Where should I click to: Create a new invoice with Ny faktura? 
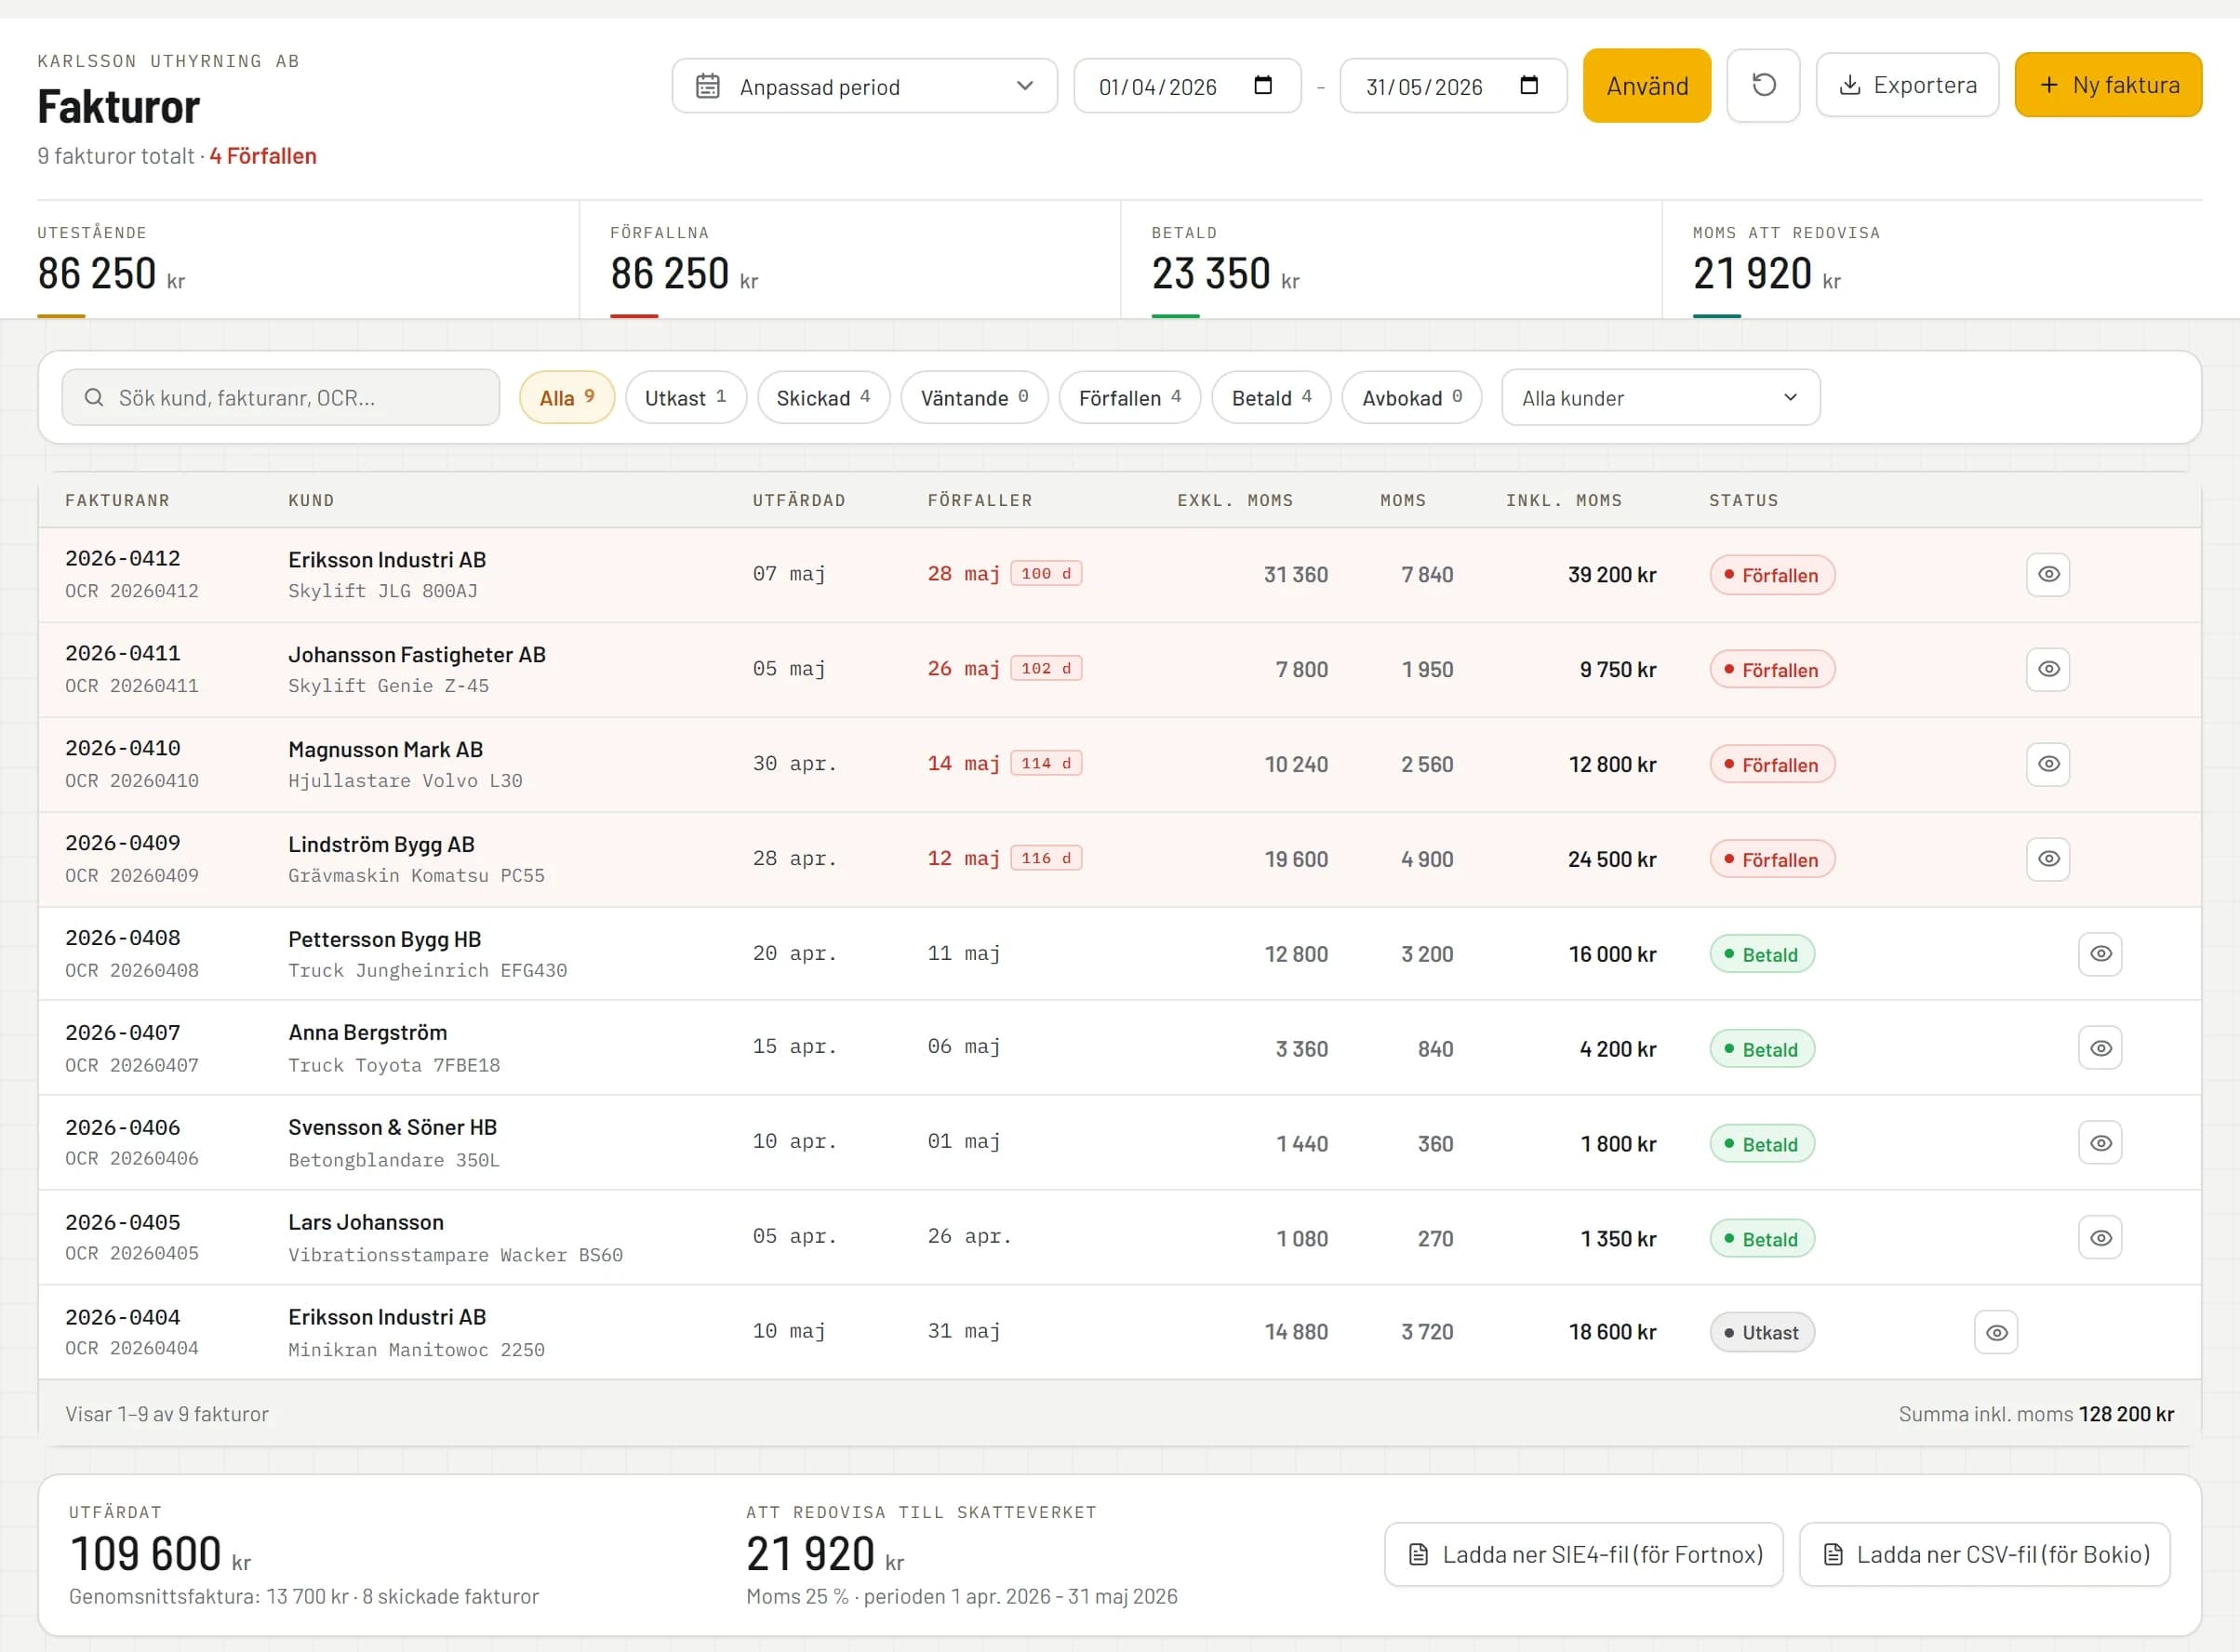point(2108,85)
